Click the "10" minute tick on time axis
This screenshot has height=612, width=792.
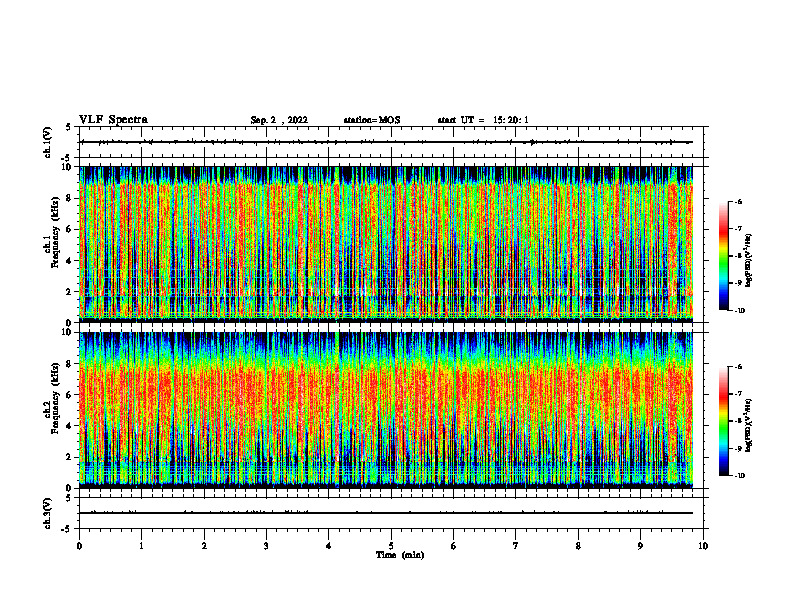703,546
